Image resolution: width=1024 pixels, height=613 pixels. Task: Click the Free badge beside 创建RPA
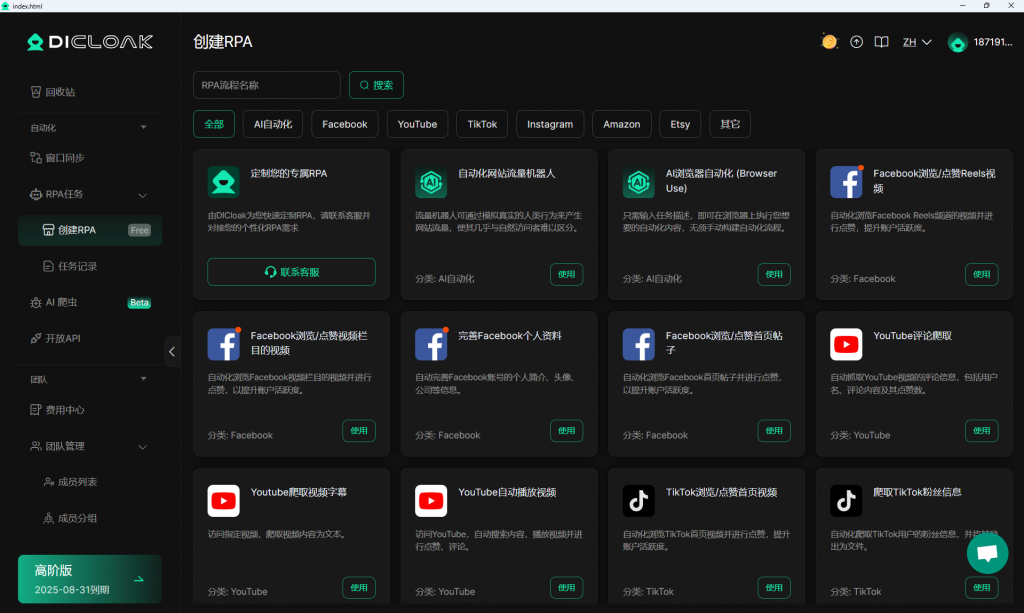coord(139,230)
